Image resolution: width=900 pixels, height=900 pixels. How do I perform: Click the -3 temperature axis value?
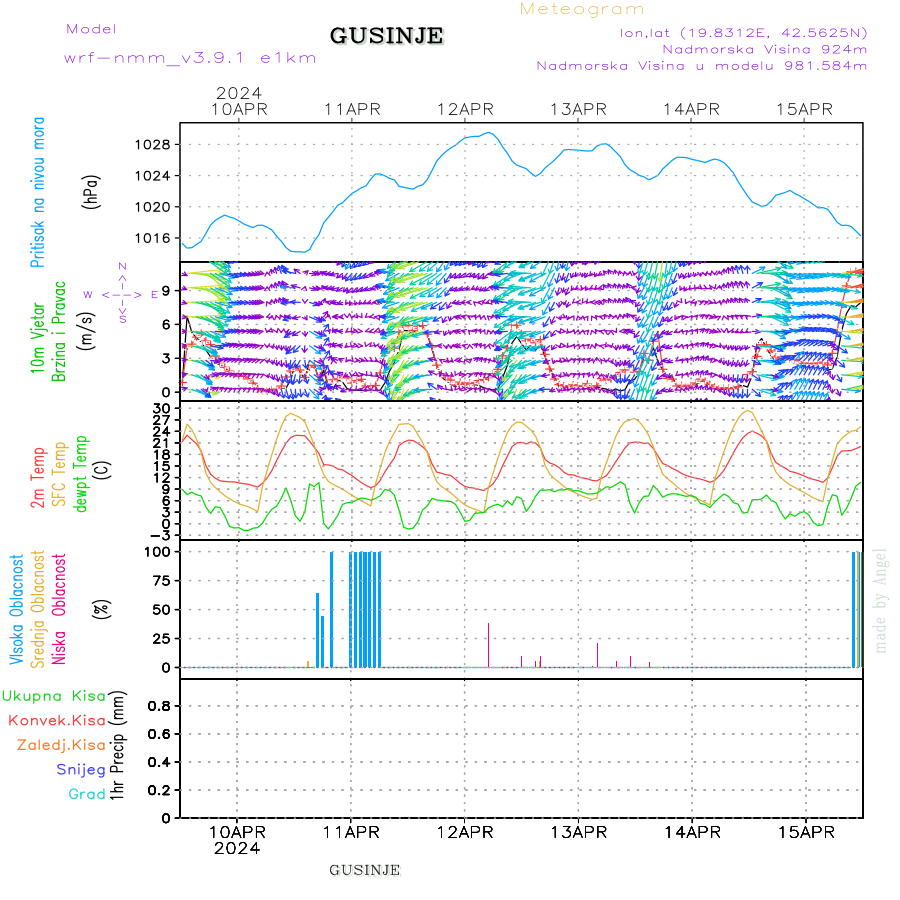(x=159, y=535)
